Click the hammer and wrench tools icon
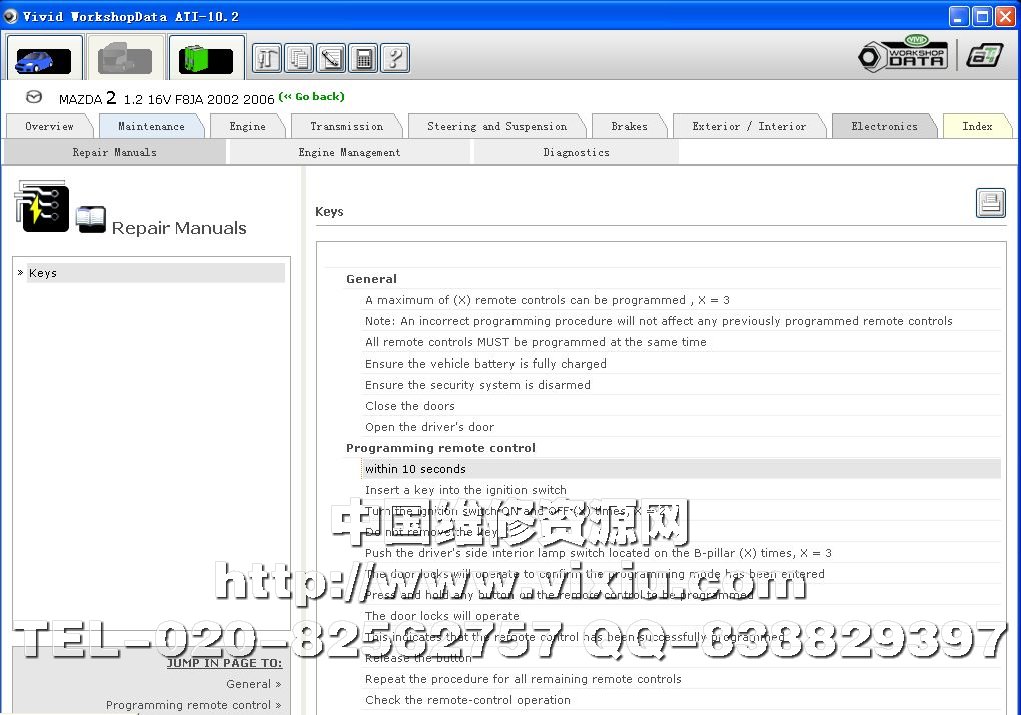The image size is (1021, 715). 267,58
